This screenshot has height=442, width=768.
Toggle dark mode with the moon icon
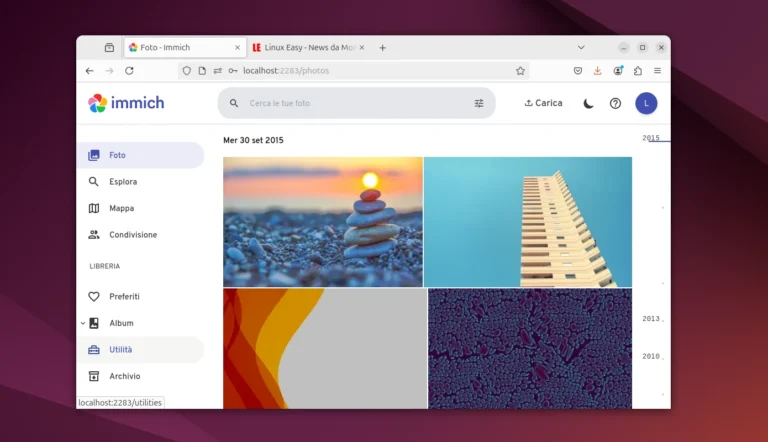coord(589,103)
